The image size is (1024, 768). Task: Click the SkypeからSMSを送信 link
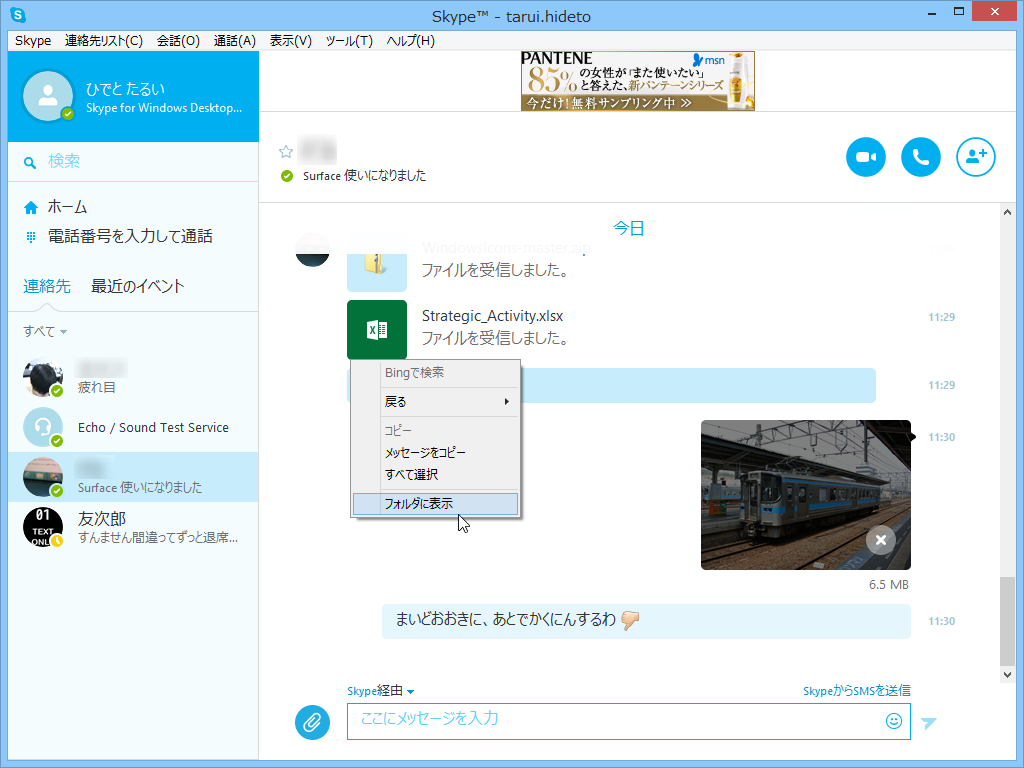tap(891, 690)
